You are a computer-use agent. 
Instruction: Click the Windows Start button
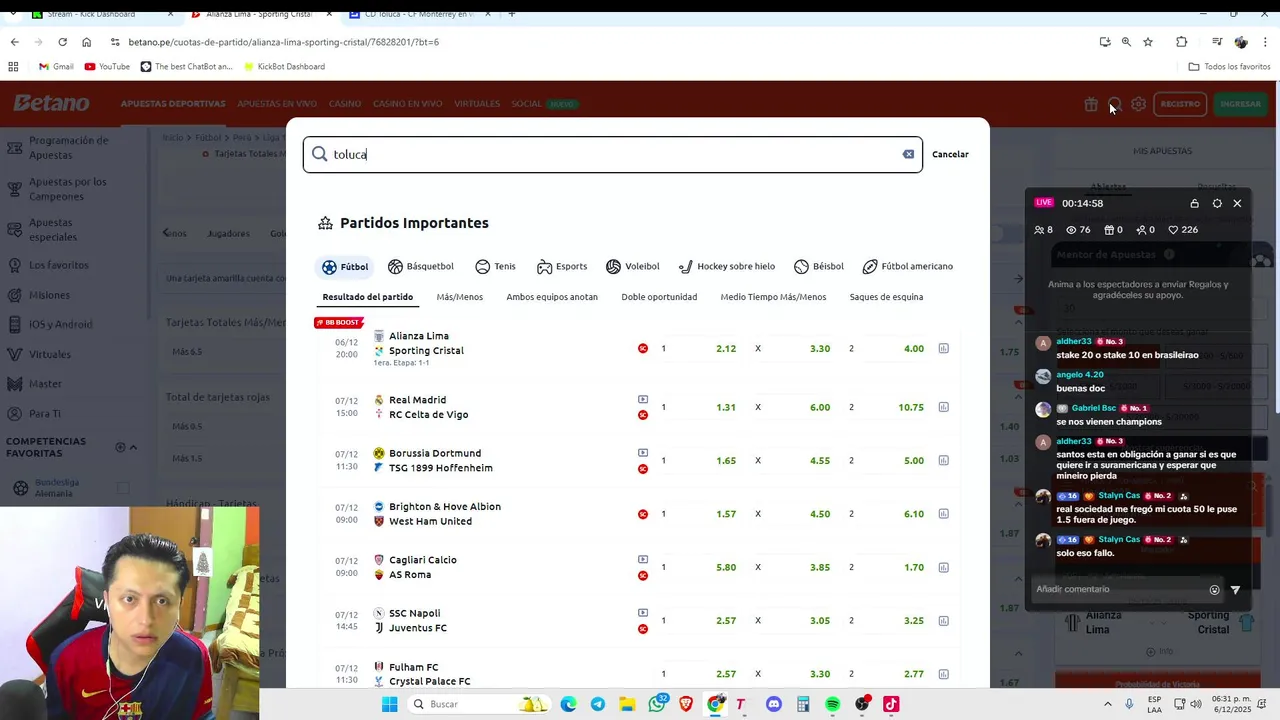390,704
